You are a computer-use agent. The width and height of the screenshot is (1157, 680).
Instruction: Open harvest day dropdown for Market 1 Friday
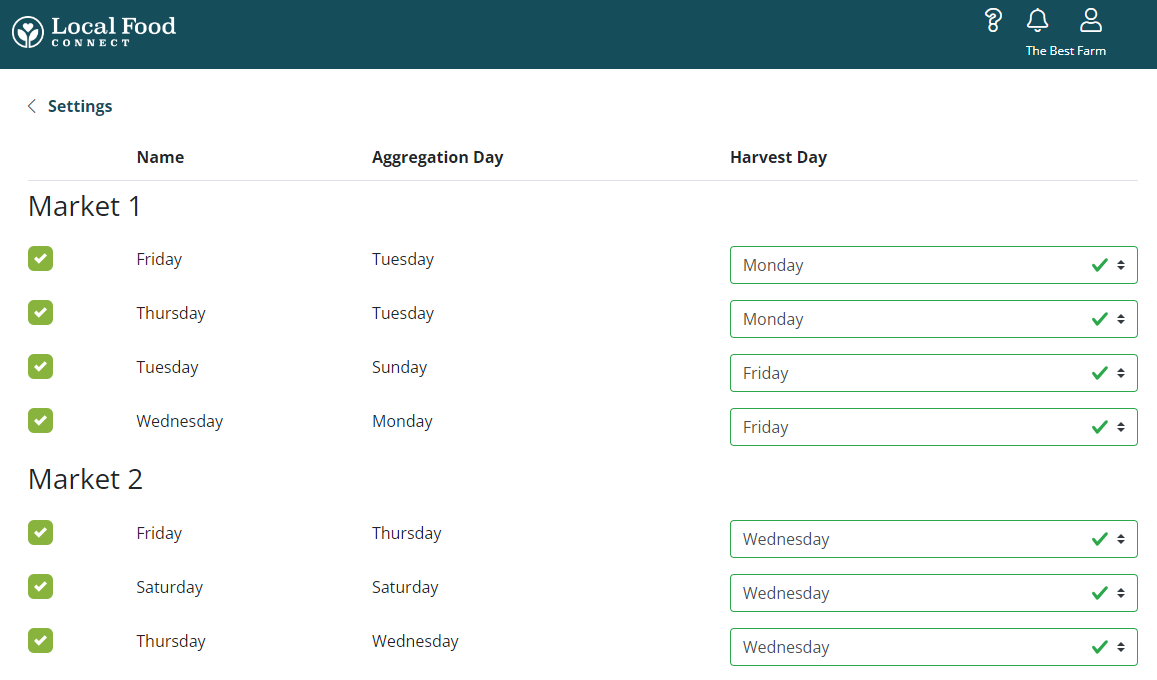click(x=933, y=265)
